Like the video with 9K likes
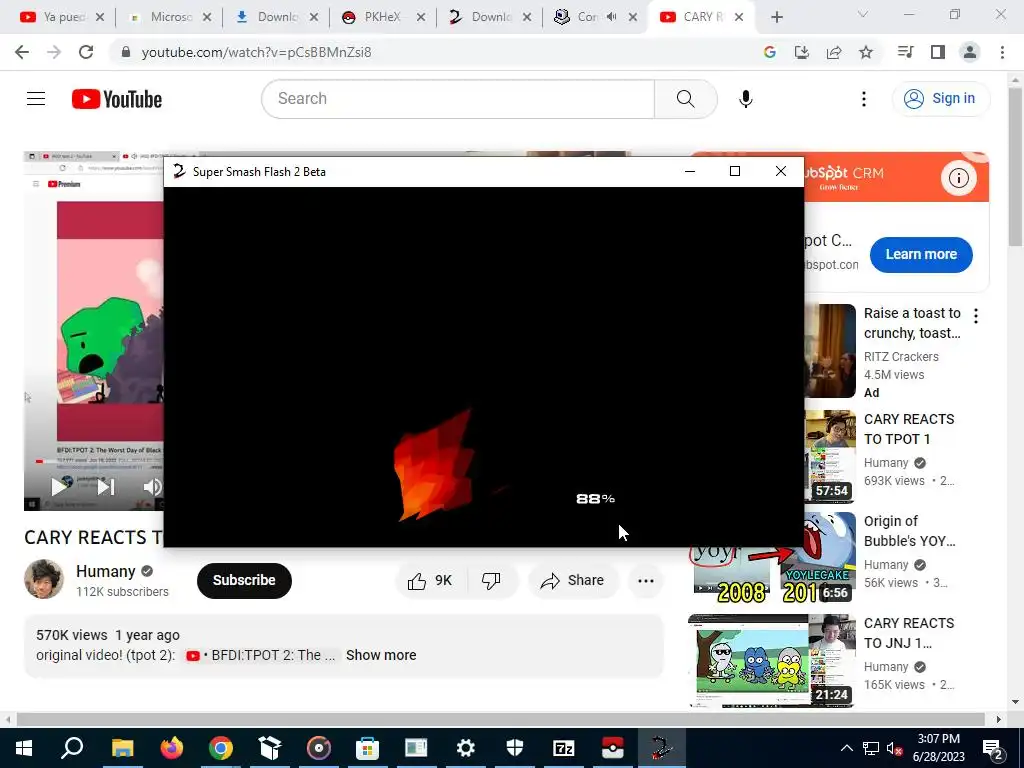 pos(430,581)
